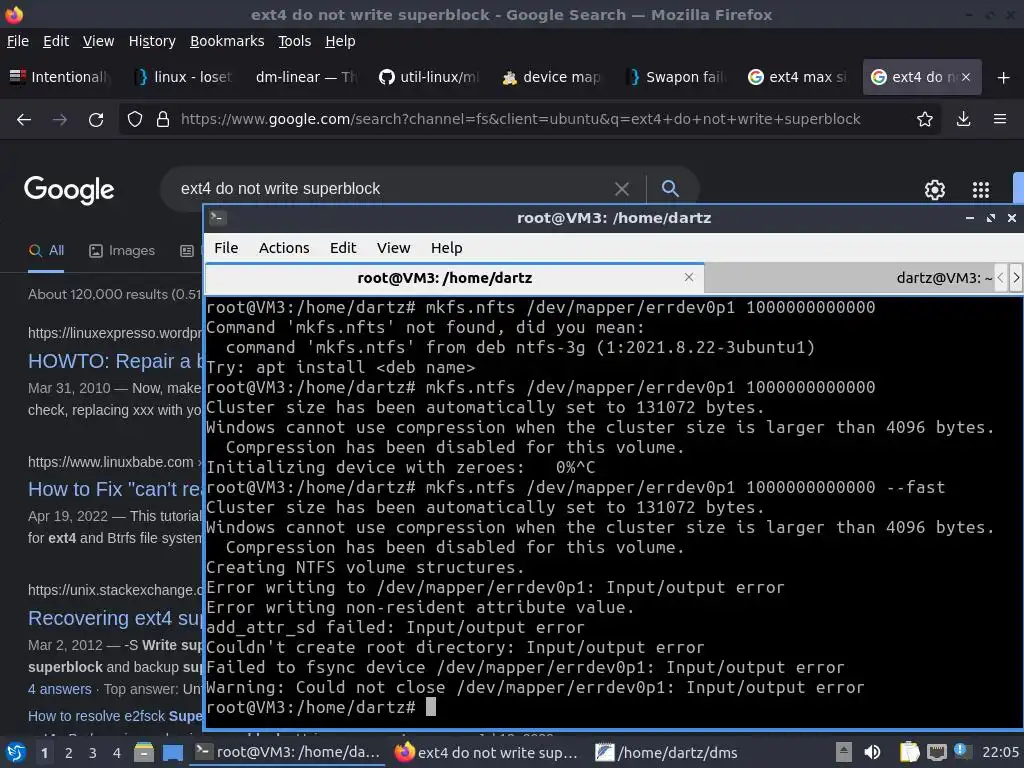This screenshot has height=768, width=1024.
Task: Switch to 'linux - loset' tab
Action: pyautogui.click(x=184, y=77)
